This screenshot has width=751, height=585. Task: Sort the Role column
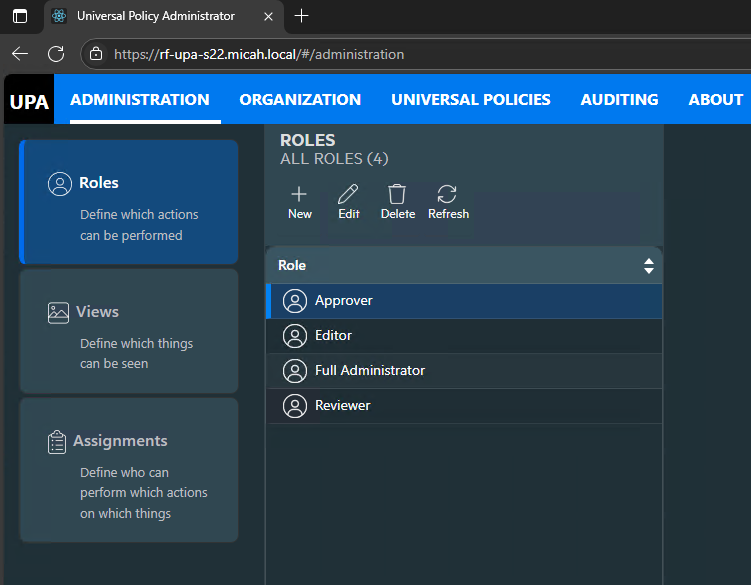click(648, 266)
